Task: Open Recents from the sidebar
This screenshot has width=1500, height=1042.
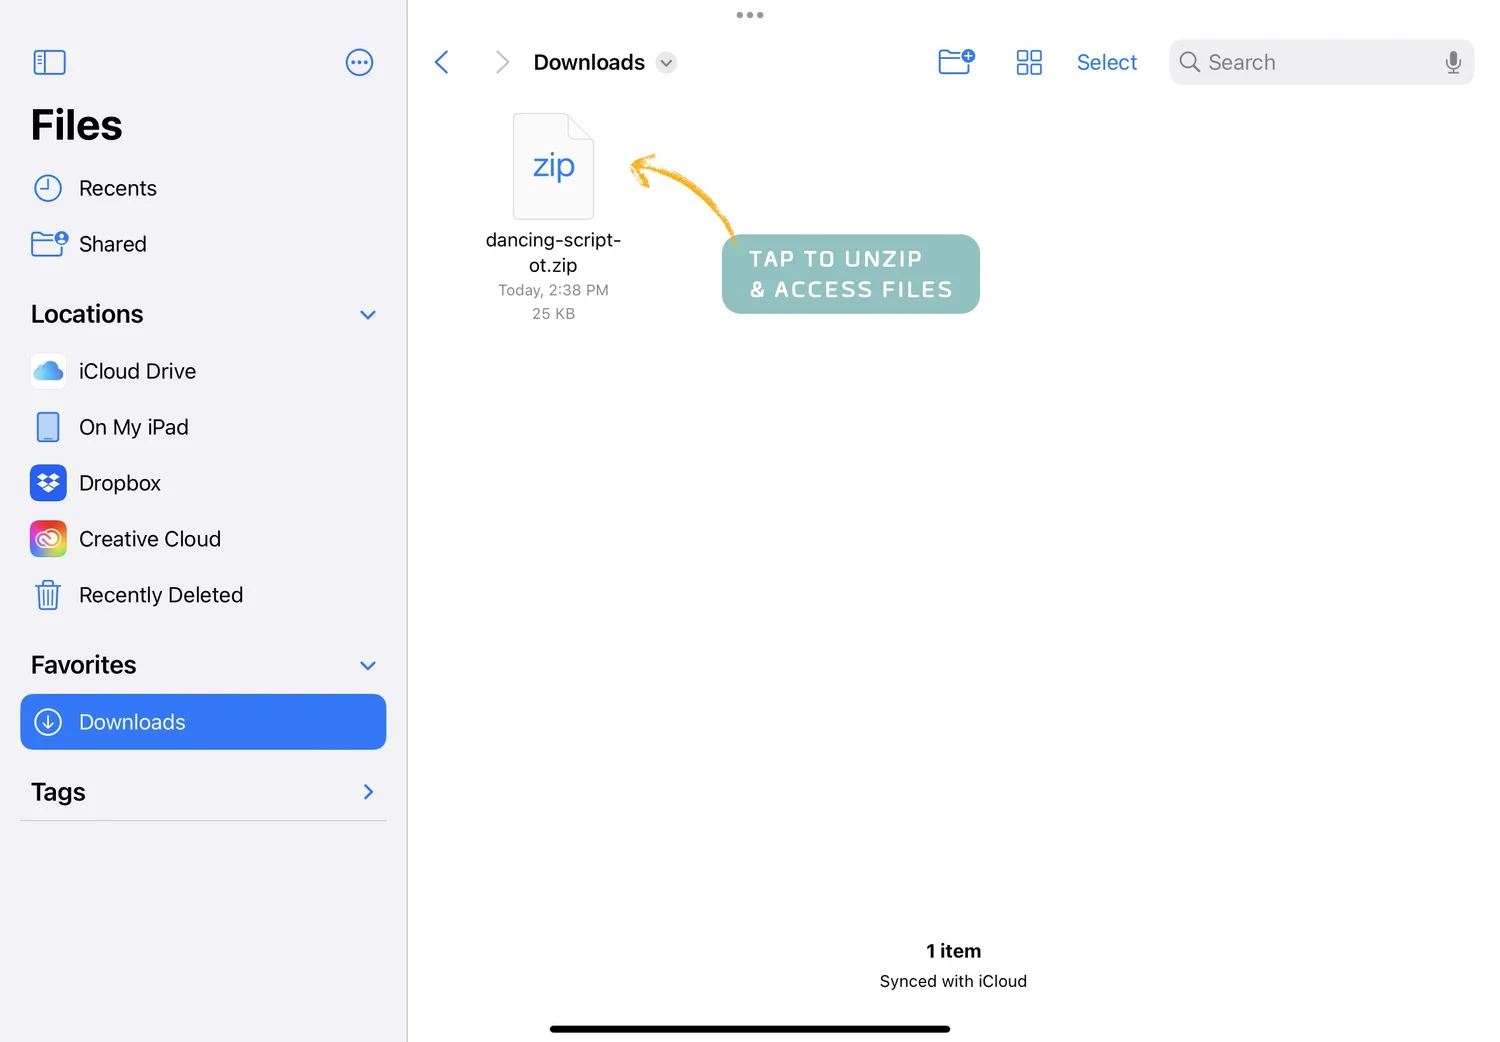Action: coord(118,187)
